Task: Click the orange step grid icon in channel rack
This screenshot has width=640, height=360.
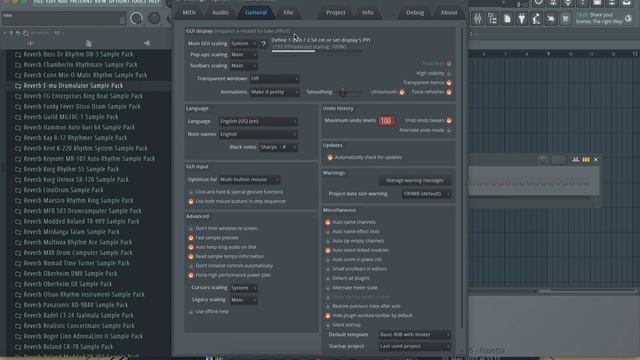Action: tap(586, 160)
